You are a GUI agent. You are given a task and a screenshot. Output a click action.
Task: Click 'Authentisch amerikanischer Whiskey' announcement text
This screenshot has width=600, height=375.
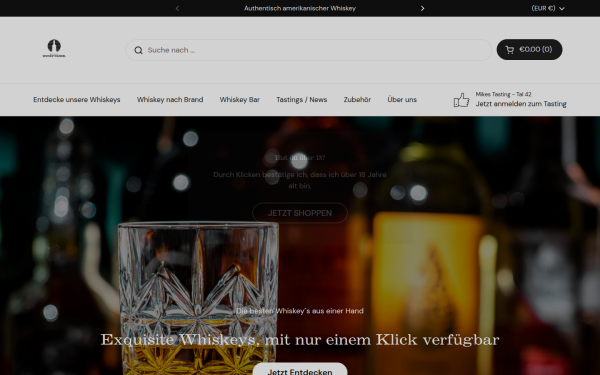pyautogui.click(x=300, y=8)
